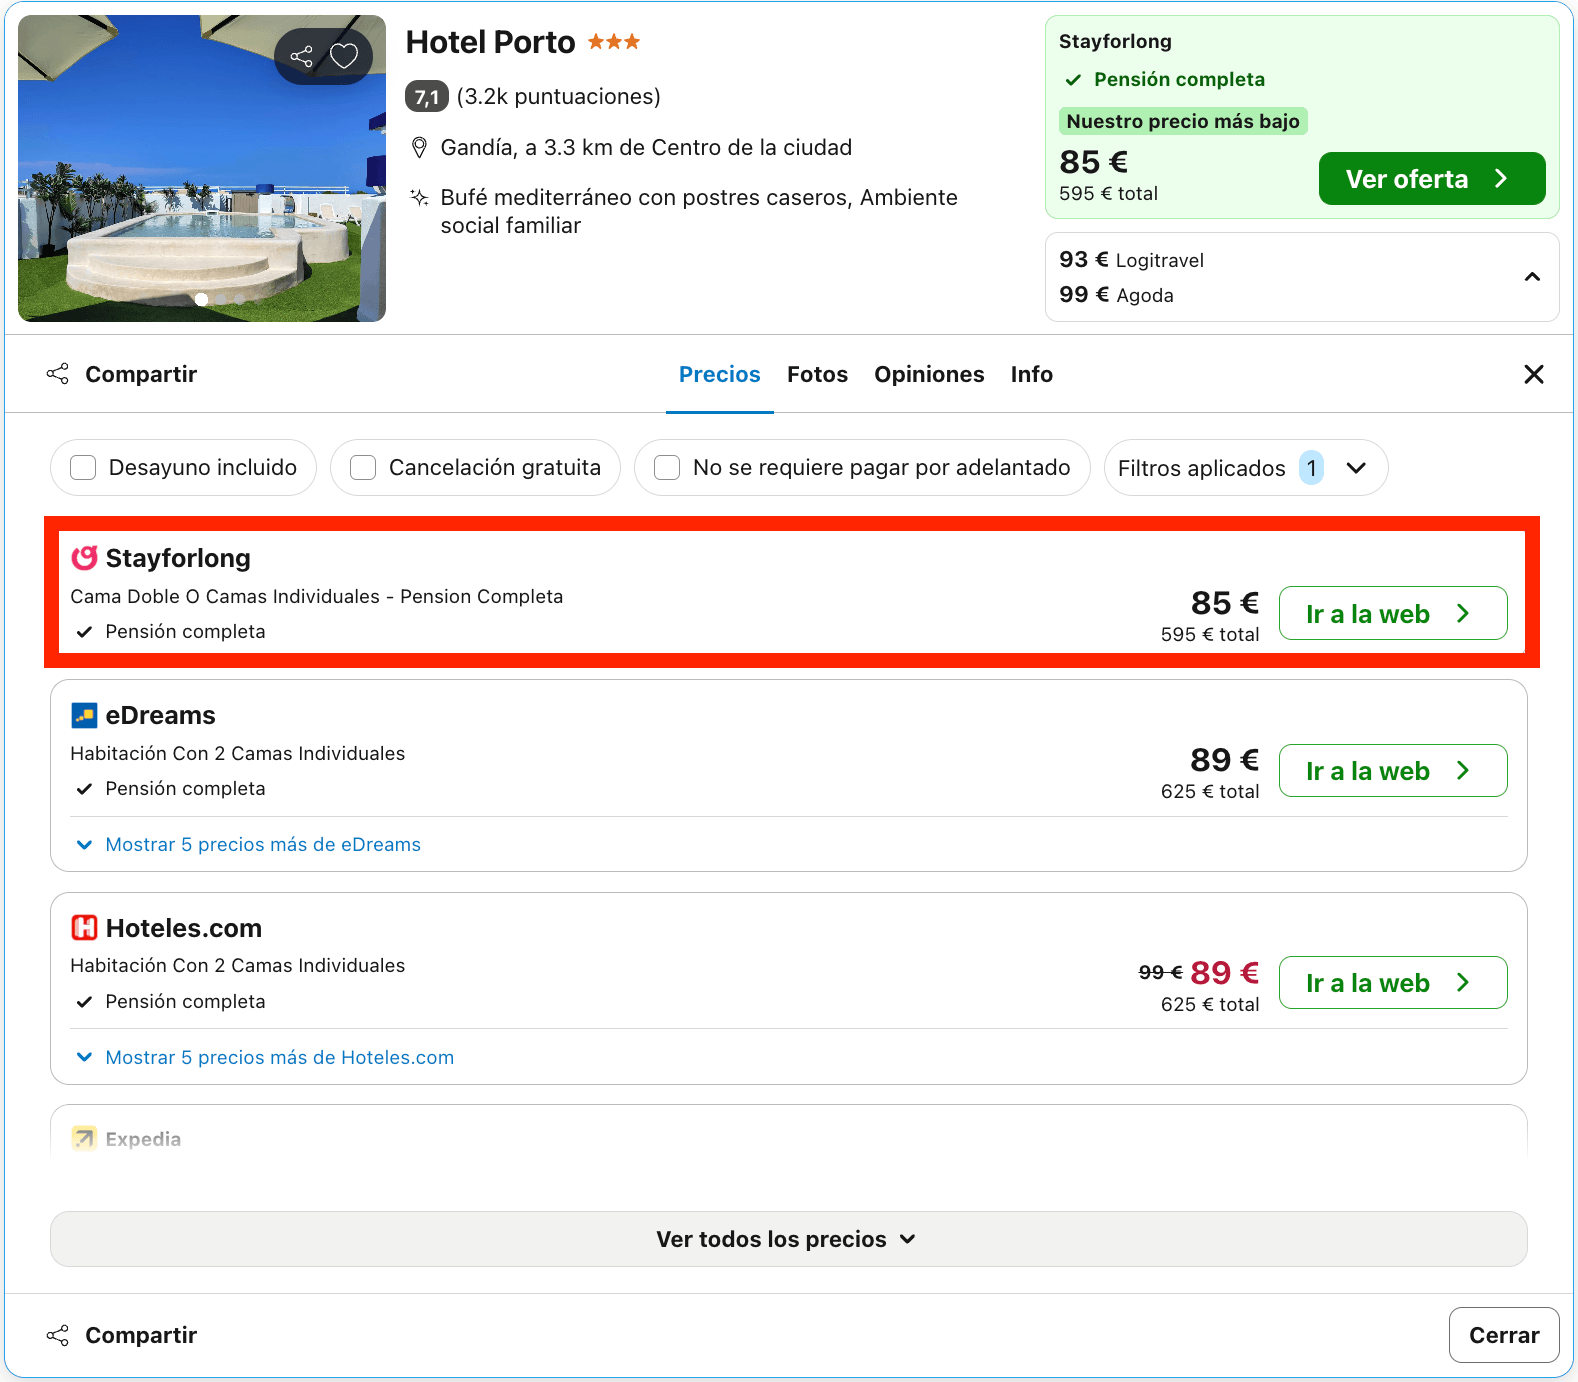
Task: Click the Hoteles.com logo icon
Action: coord(85,928)
